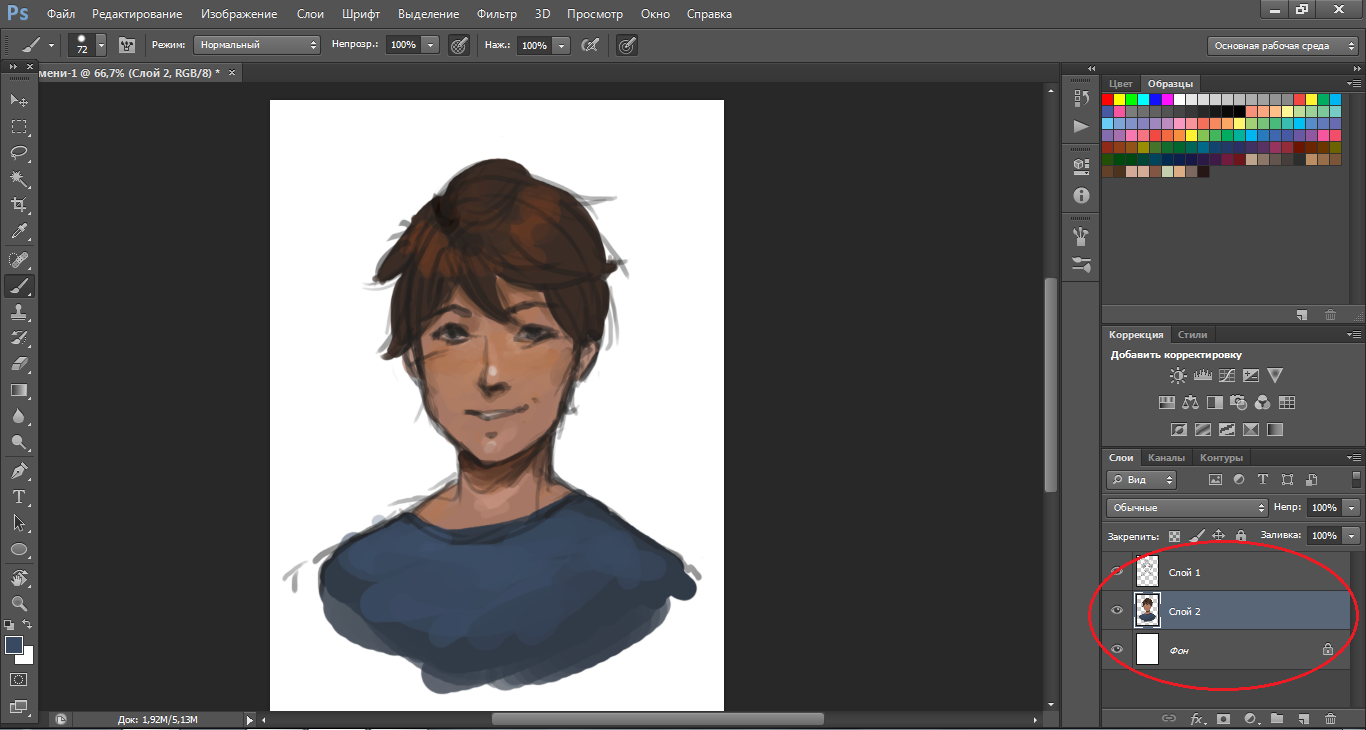Select the Blur (droplet) tool
1366x730 pixels.
click(x=19, y=416)
